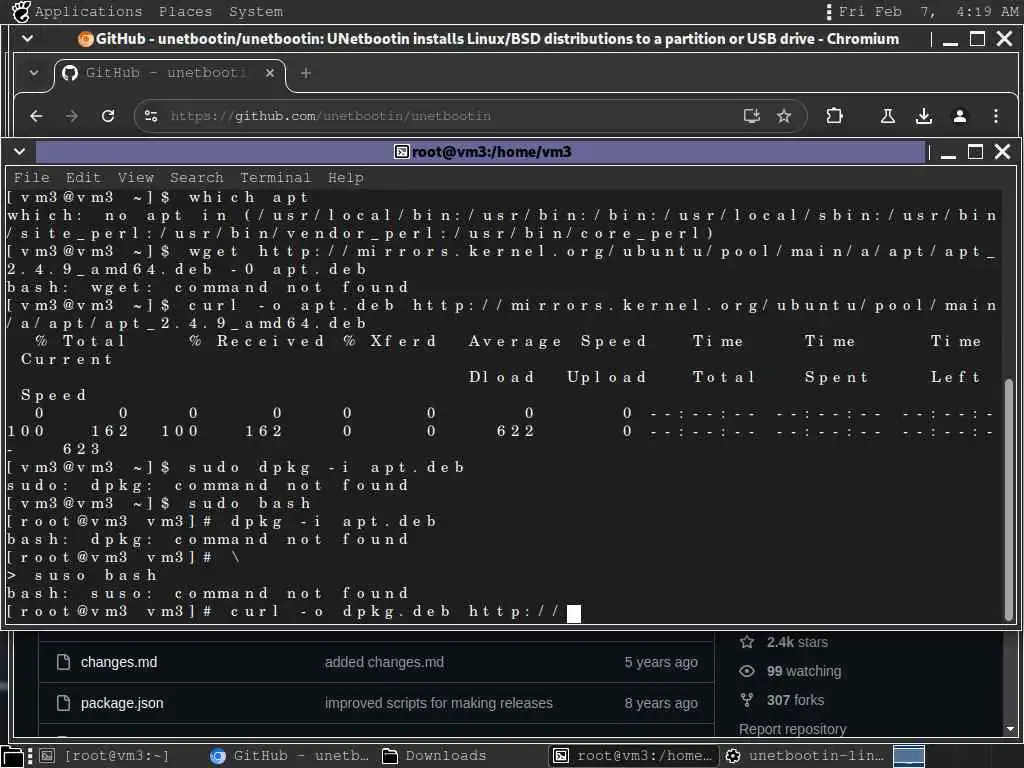
Task: Switch to [root@vm3:~] taskbar window
Action: click(x=105, y=756)
